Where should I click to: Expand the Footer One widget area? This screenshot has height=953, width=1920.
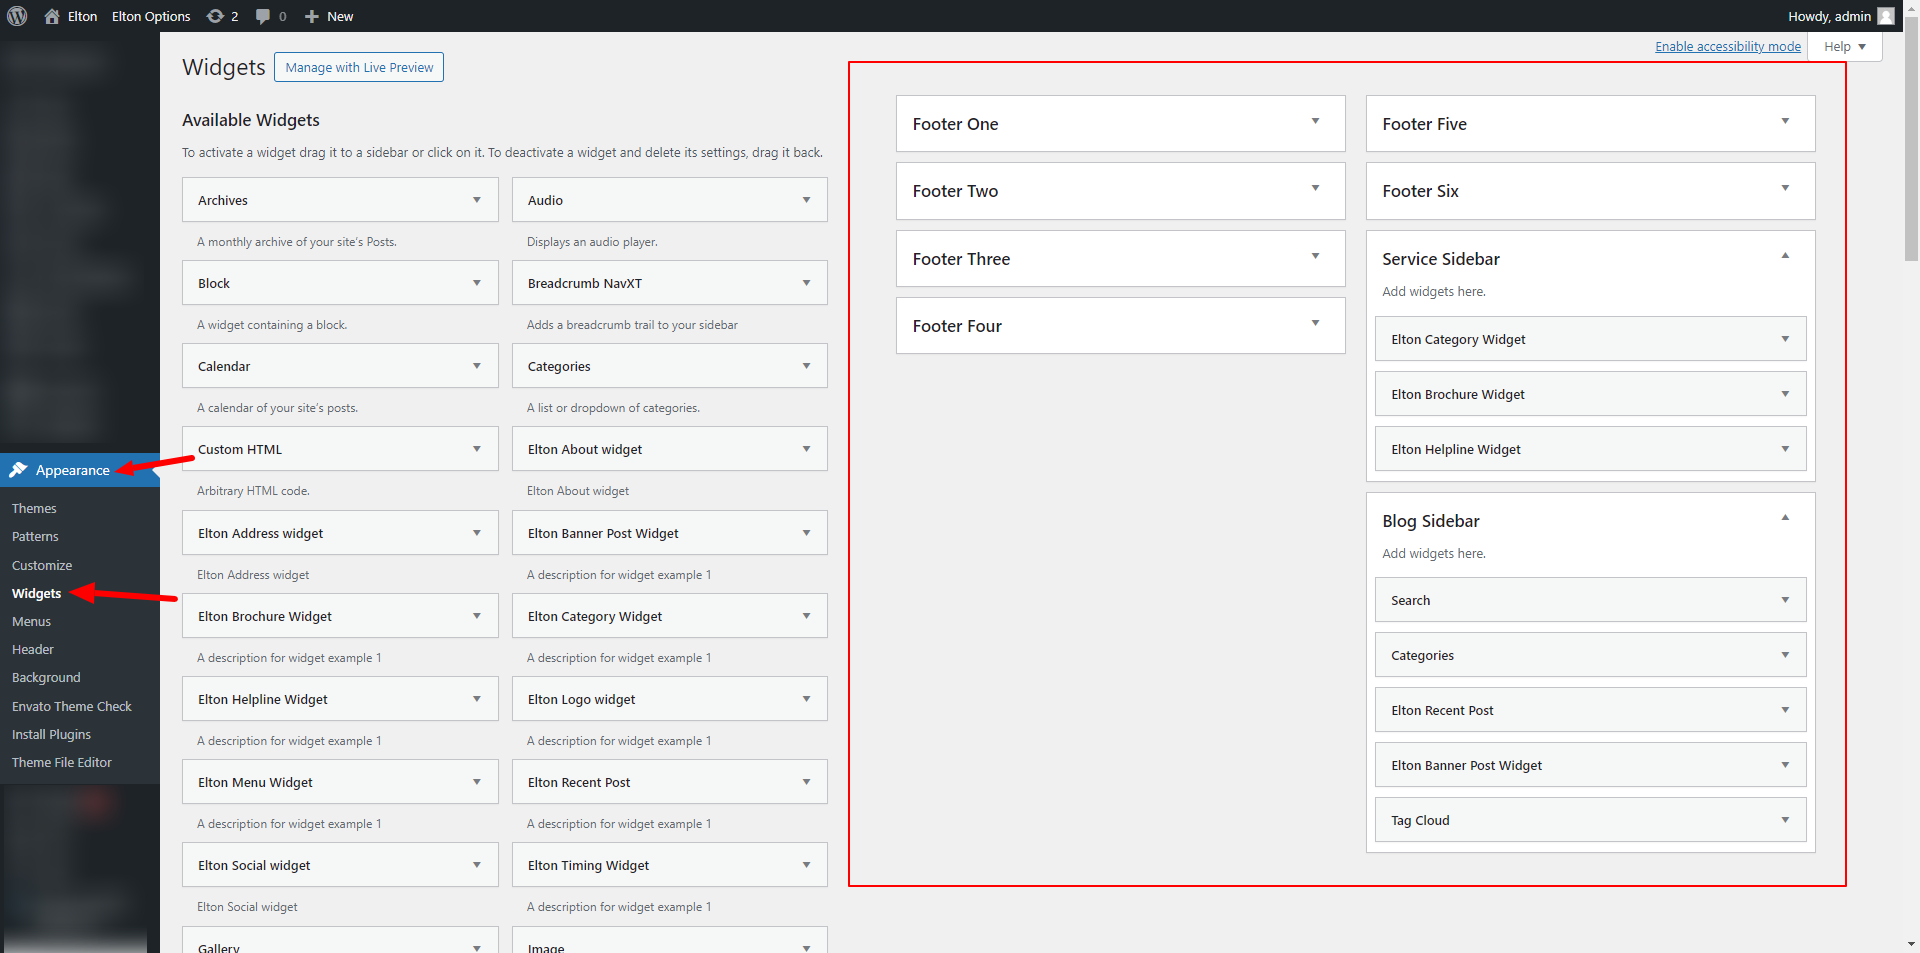[1315, 122]
